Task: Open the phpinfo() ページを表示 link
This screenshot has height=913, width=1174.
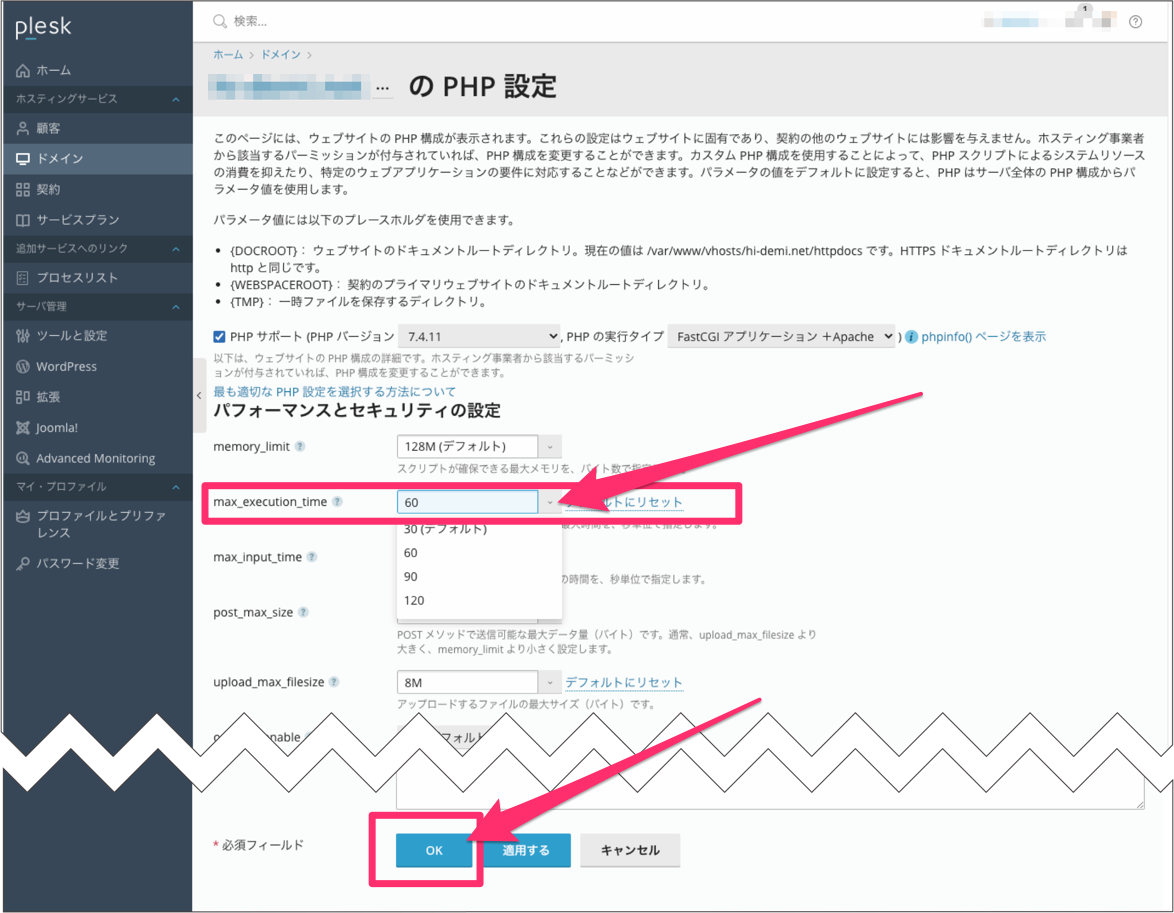Action: coord(983,337)
